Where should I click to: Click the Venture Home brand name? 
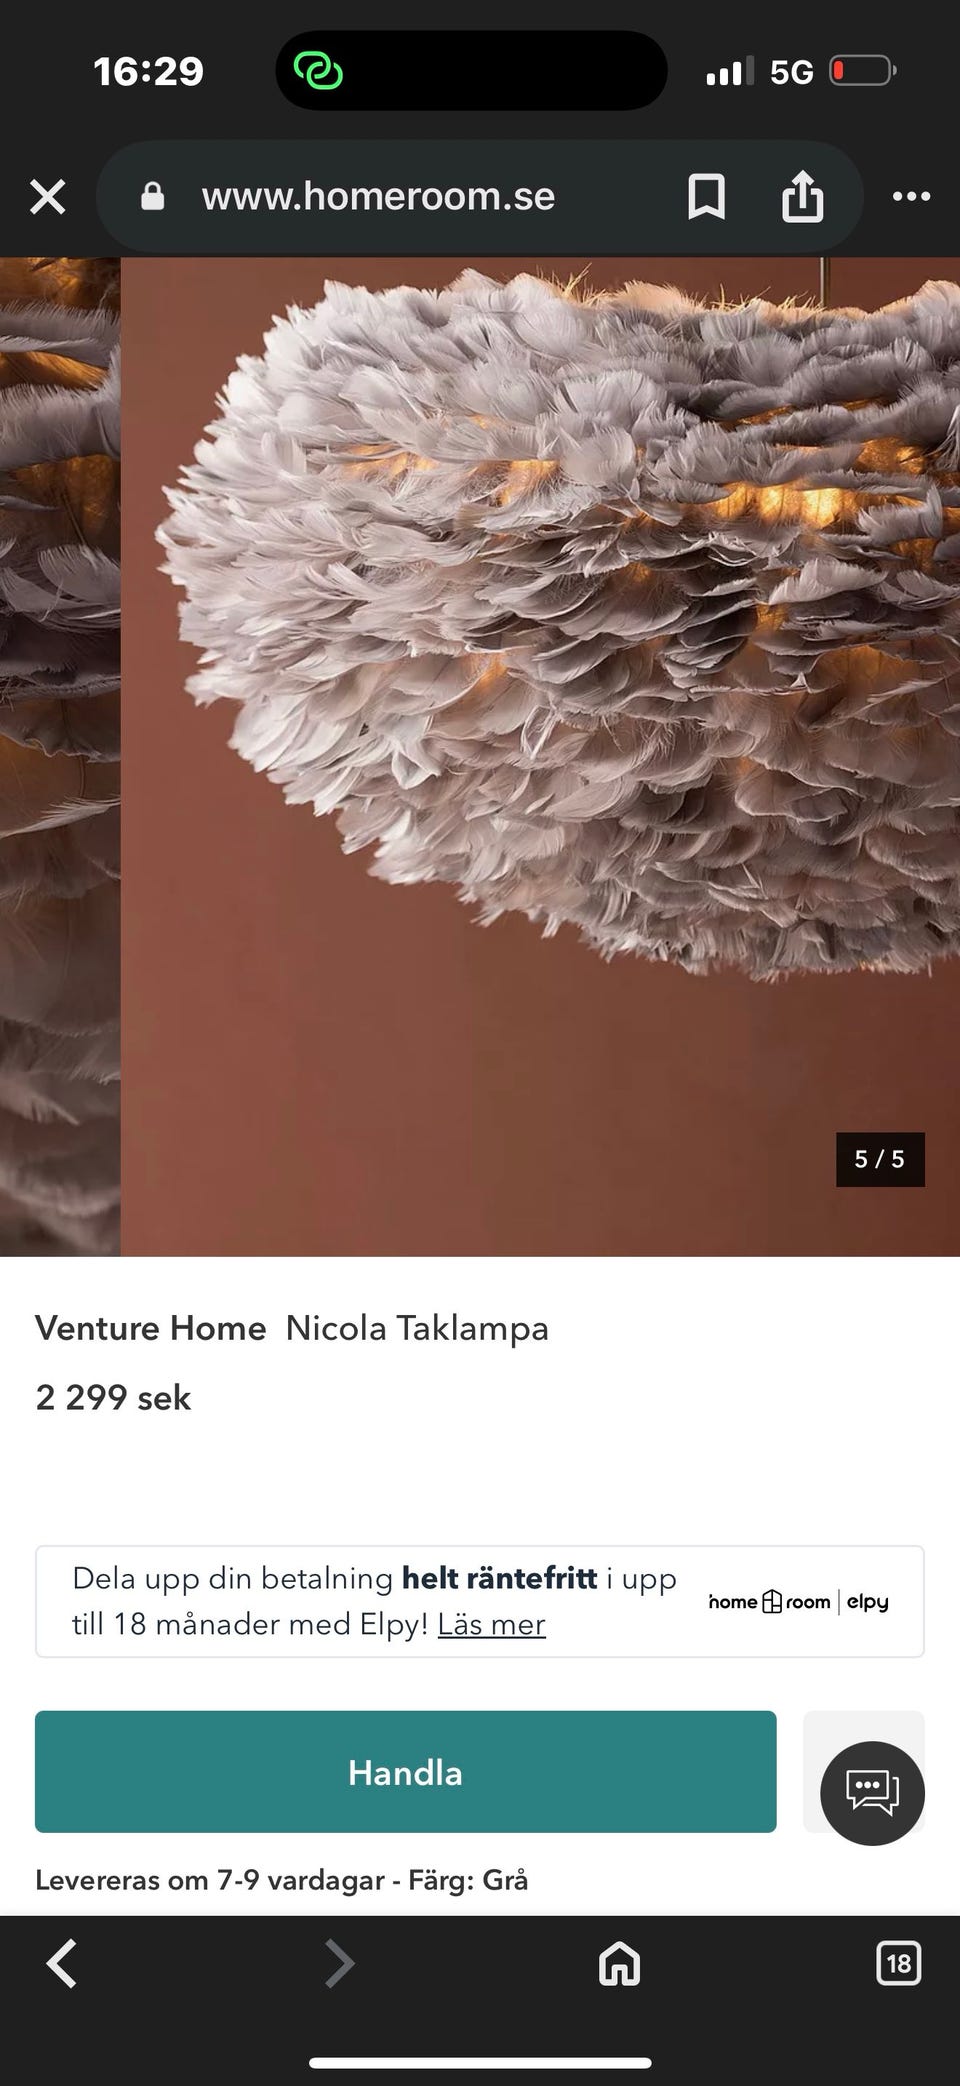coord(151,1328)
